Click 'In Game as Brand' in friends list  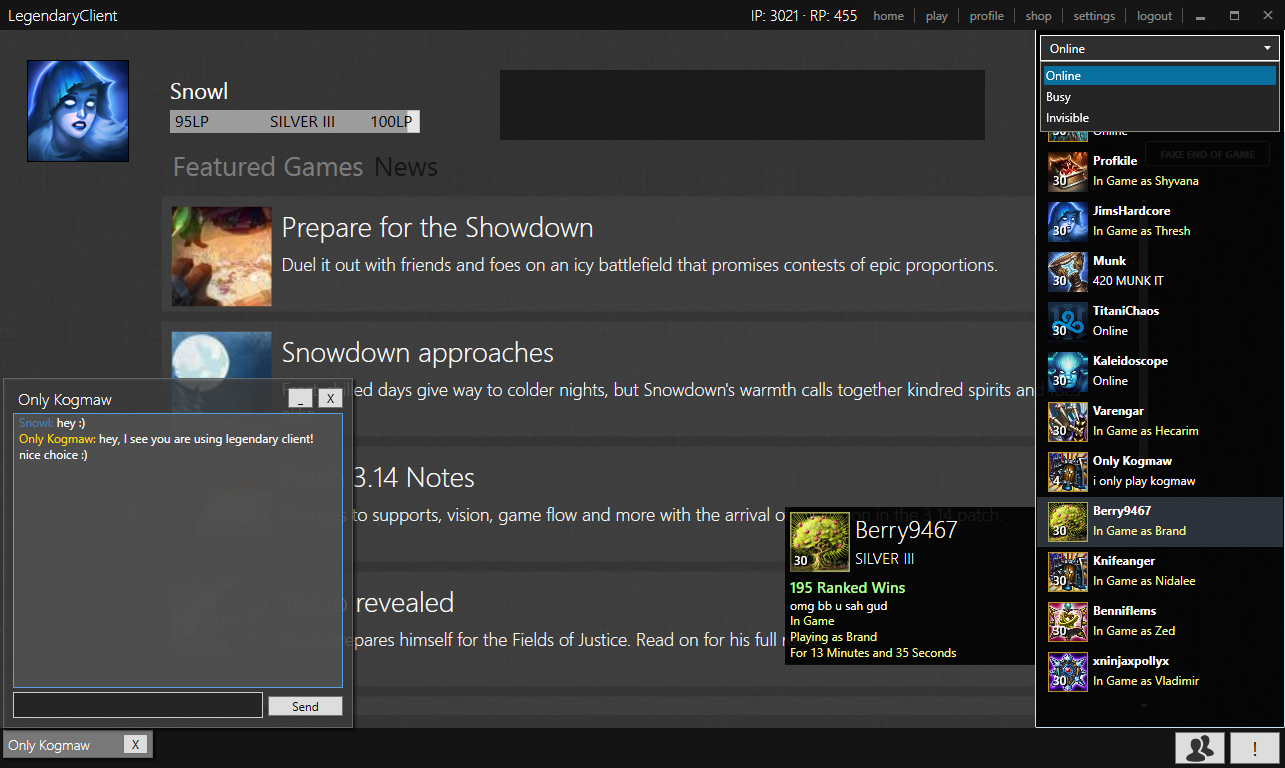[1139, 531]
